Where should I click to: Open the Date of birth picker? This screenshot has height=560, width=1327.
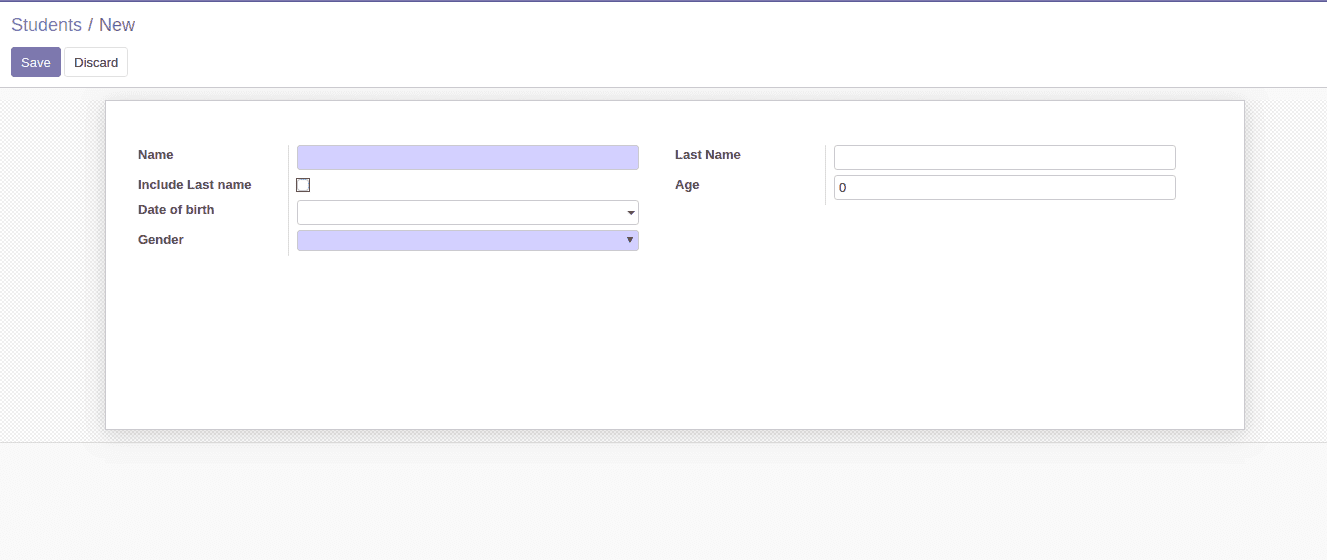[468, 212]
